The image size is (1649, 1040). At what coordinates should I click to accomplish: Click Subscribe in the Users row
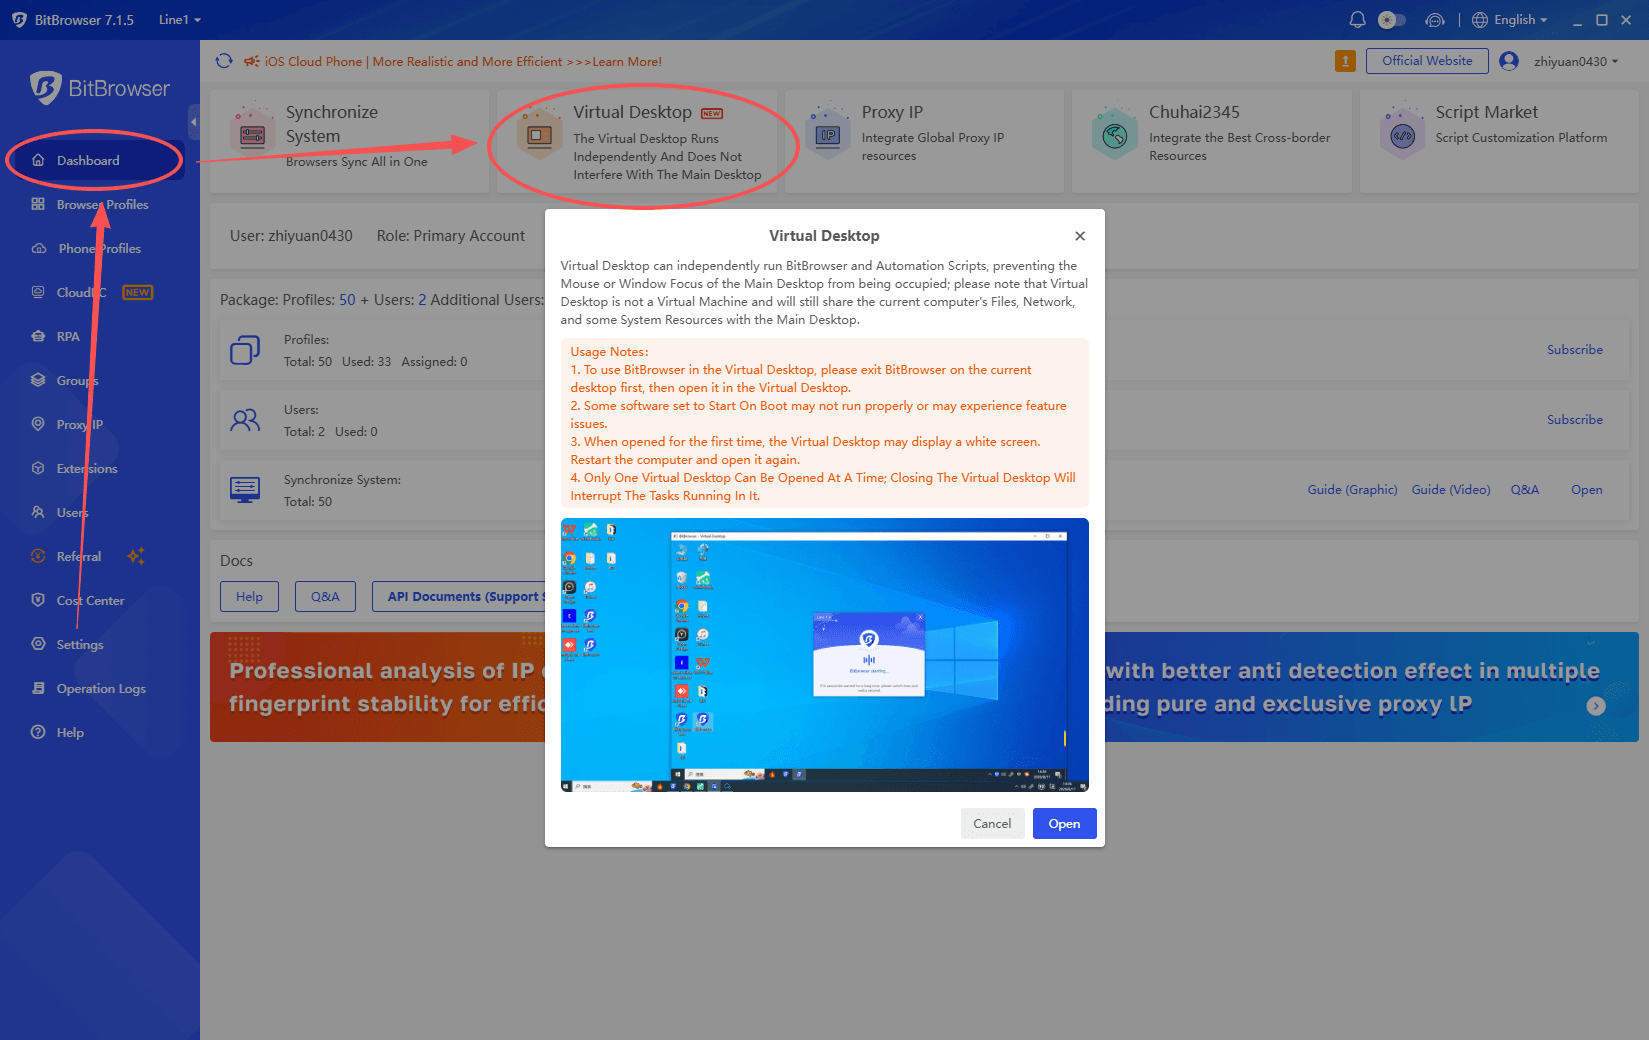coord(1574,420)
